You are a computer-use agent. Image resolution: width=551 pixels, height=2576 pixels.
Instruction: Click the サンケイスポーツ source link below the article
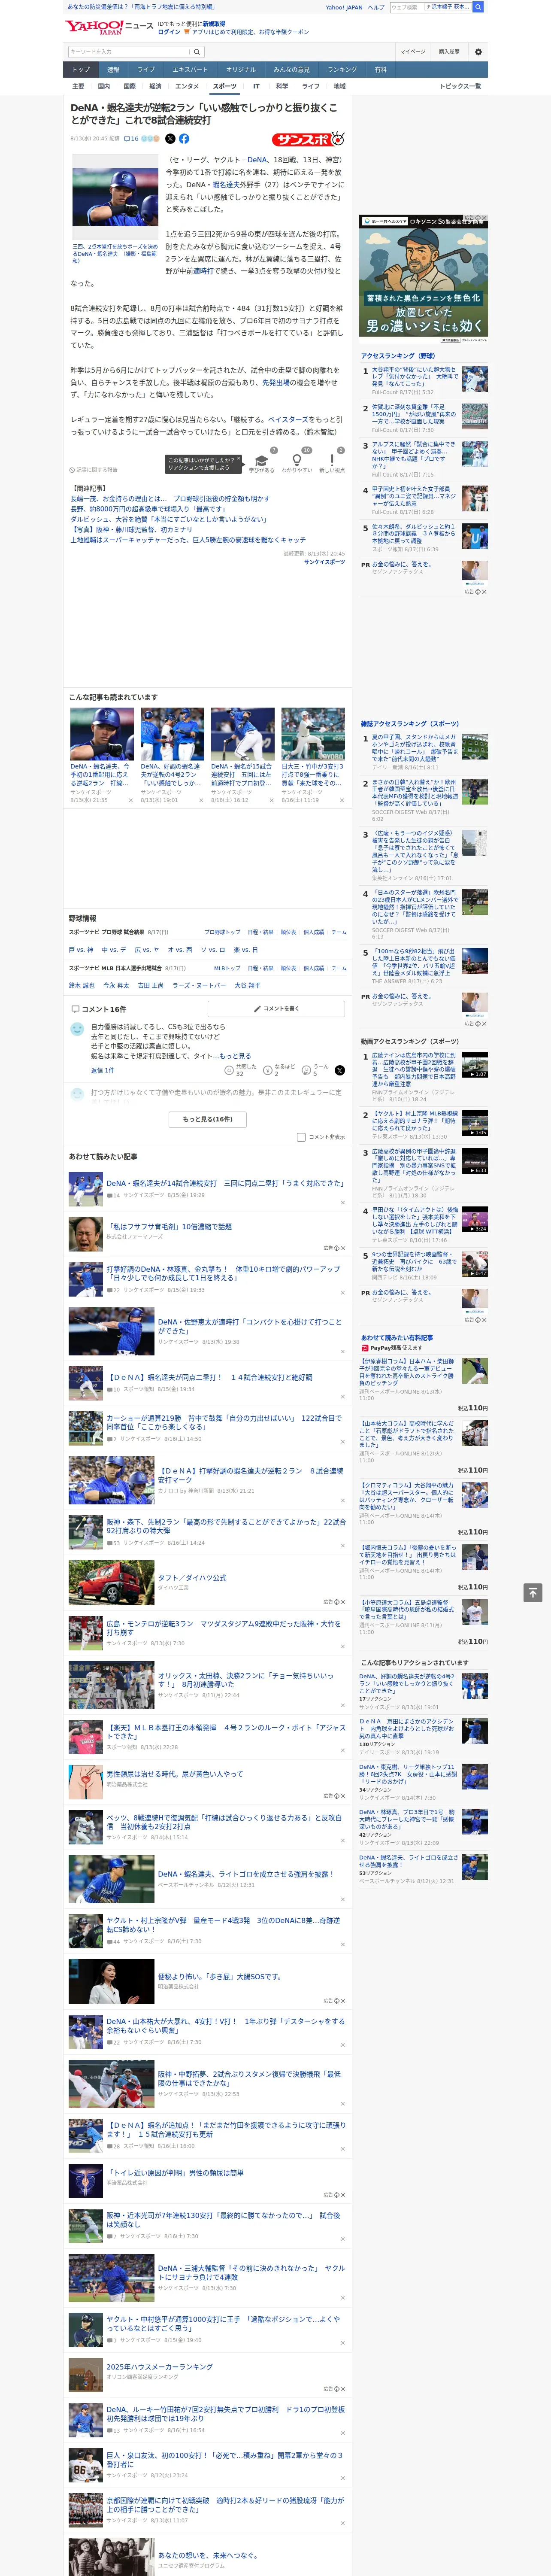tap(324, 561)
